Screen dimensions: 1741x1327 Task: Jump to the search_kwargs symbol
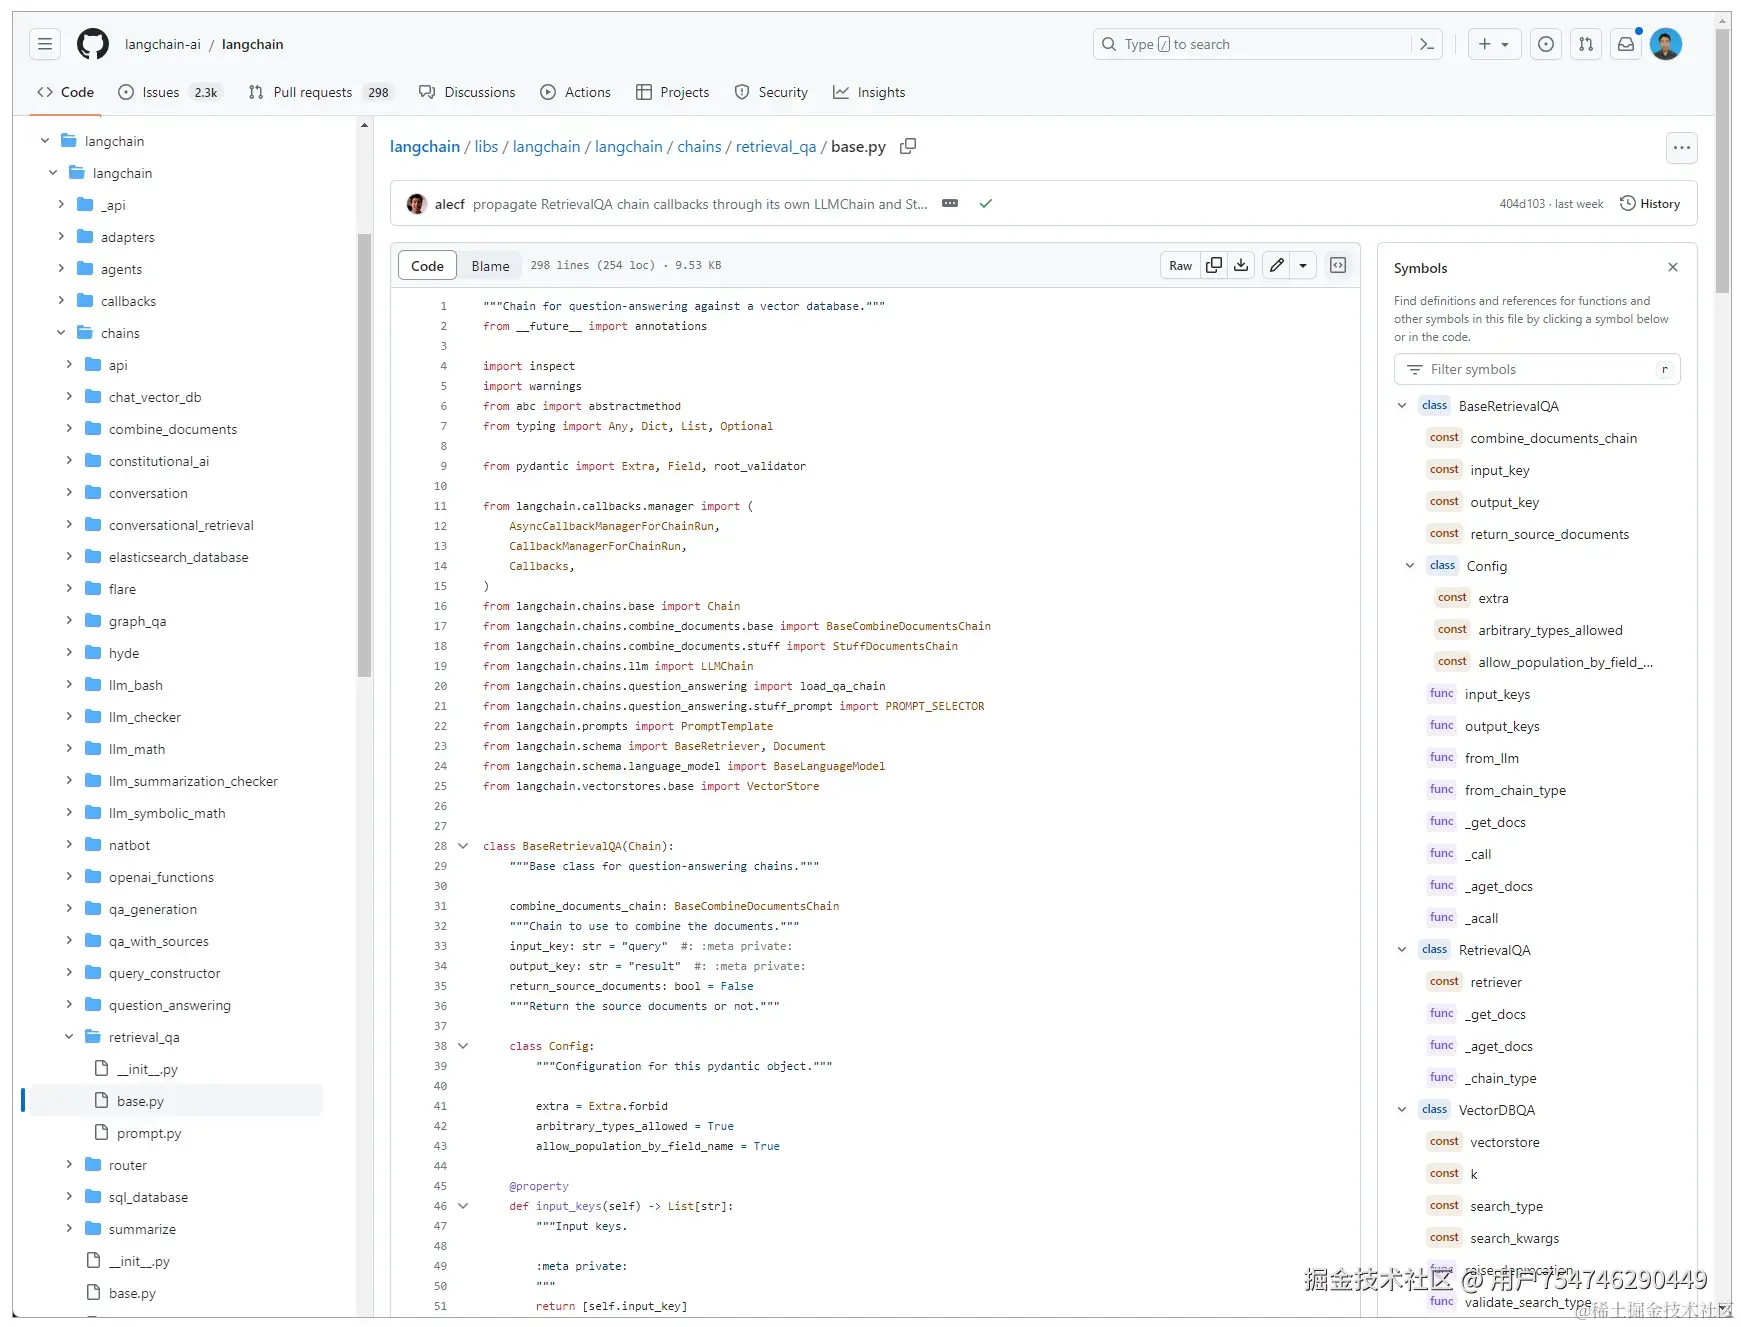click(x=1514, y=1238)
